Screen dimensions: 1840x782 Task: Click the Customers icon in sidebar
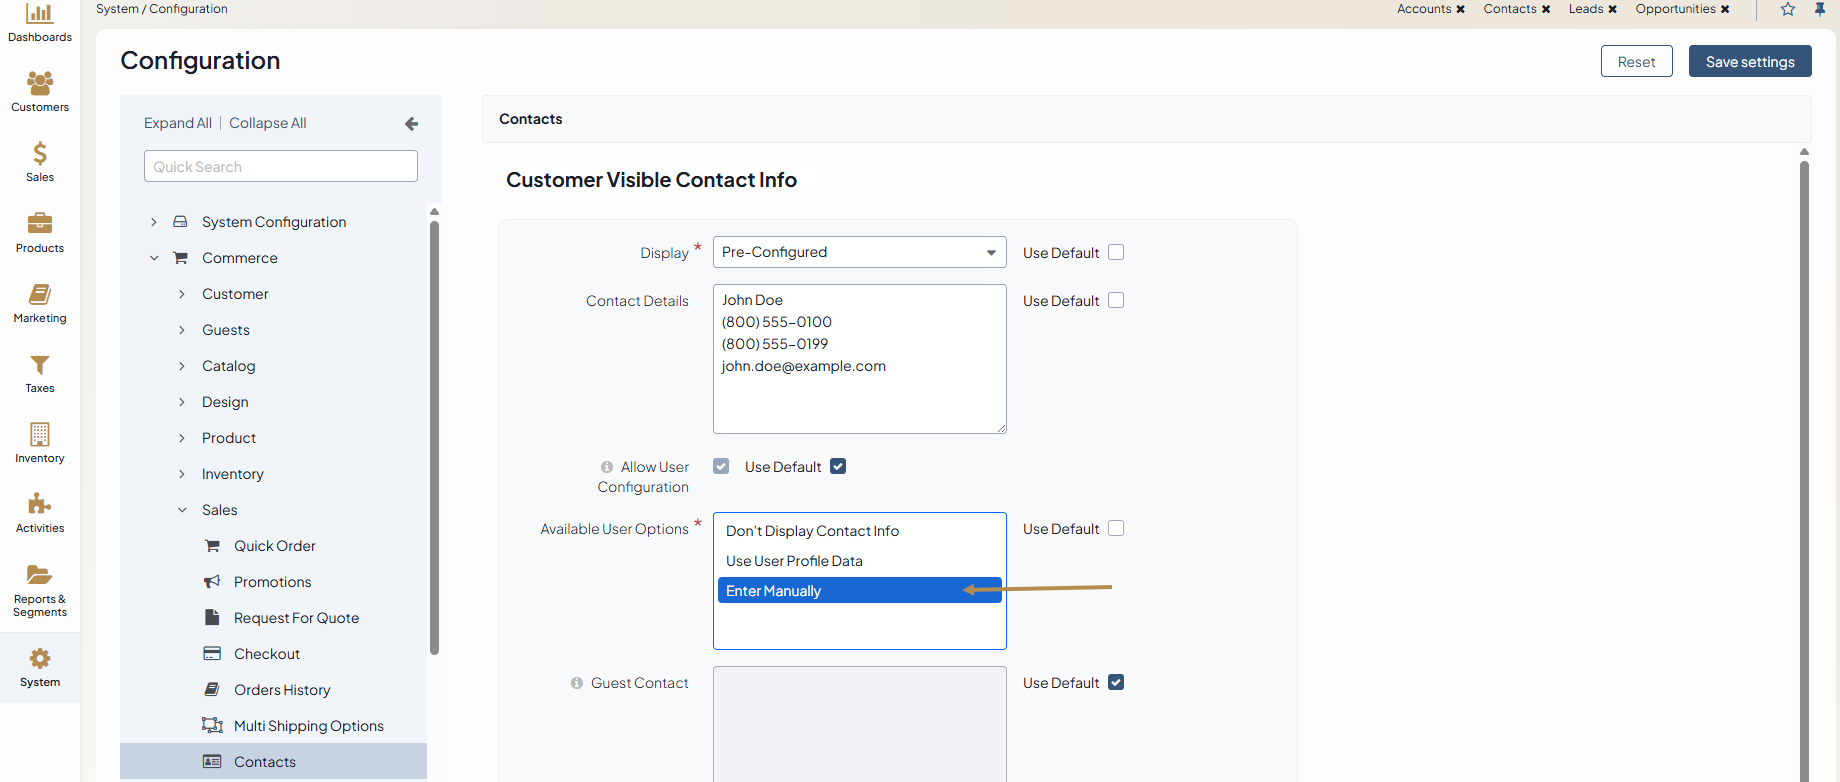40,84
